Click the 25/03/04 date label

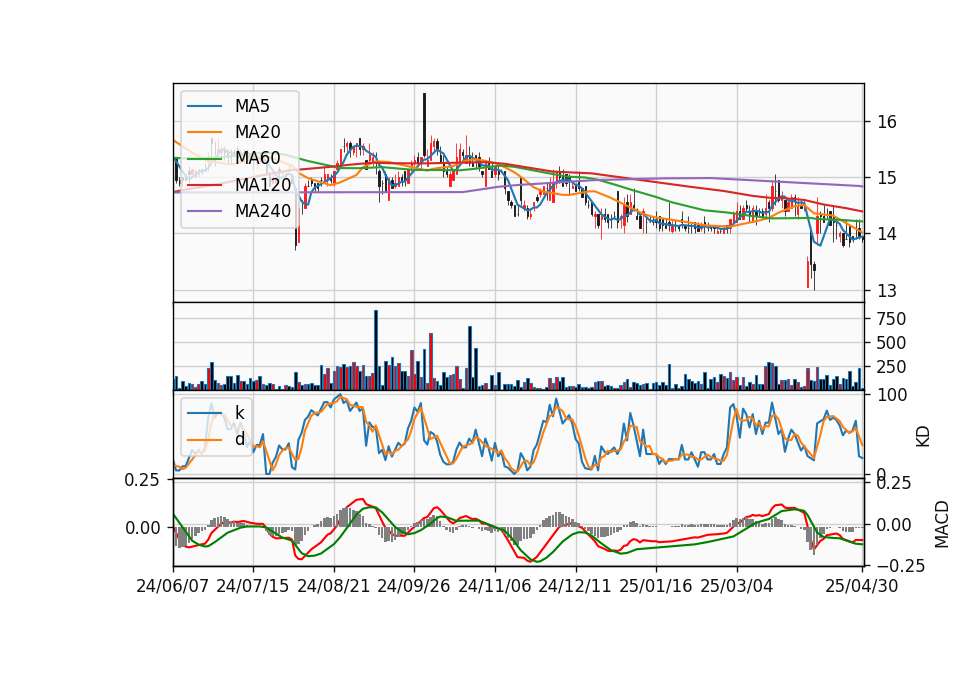tap(737, 586)
